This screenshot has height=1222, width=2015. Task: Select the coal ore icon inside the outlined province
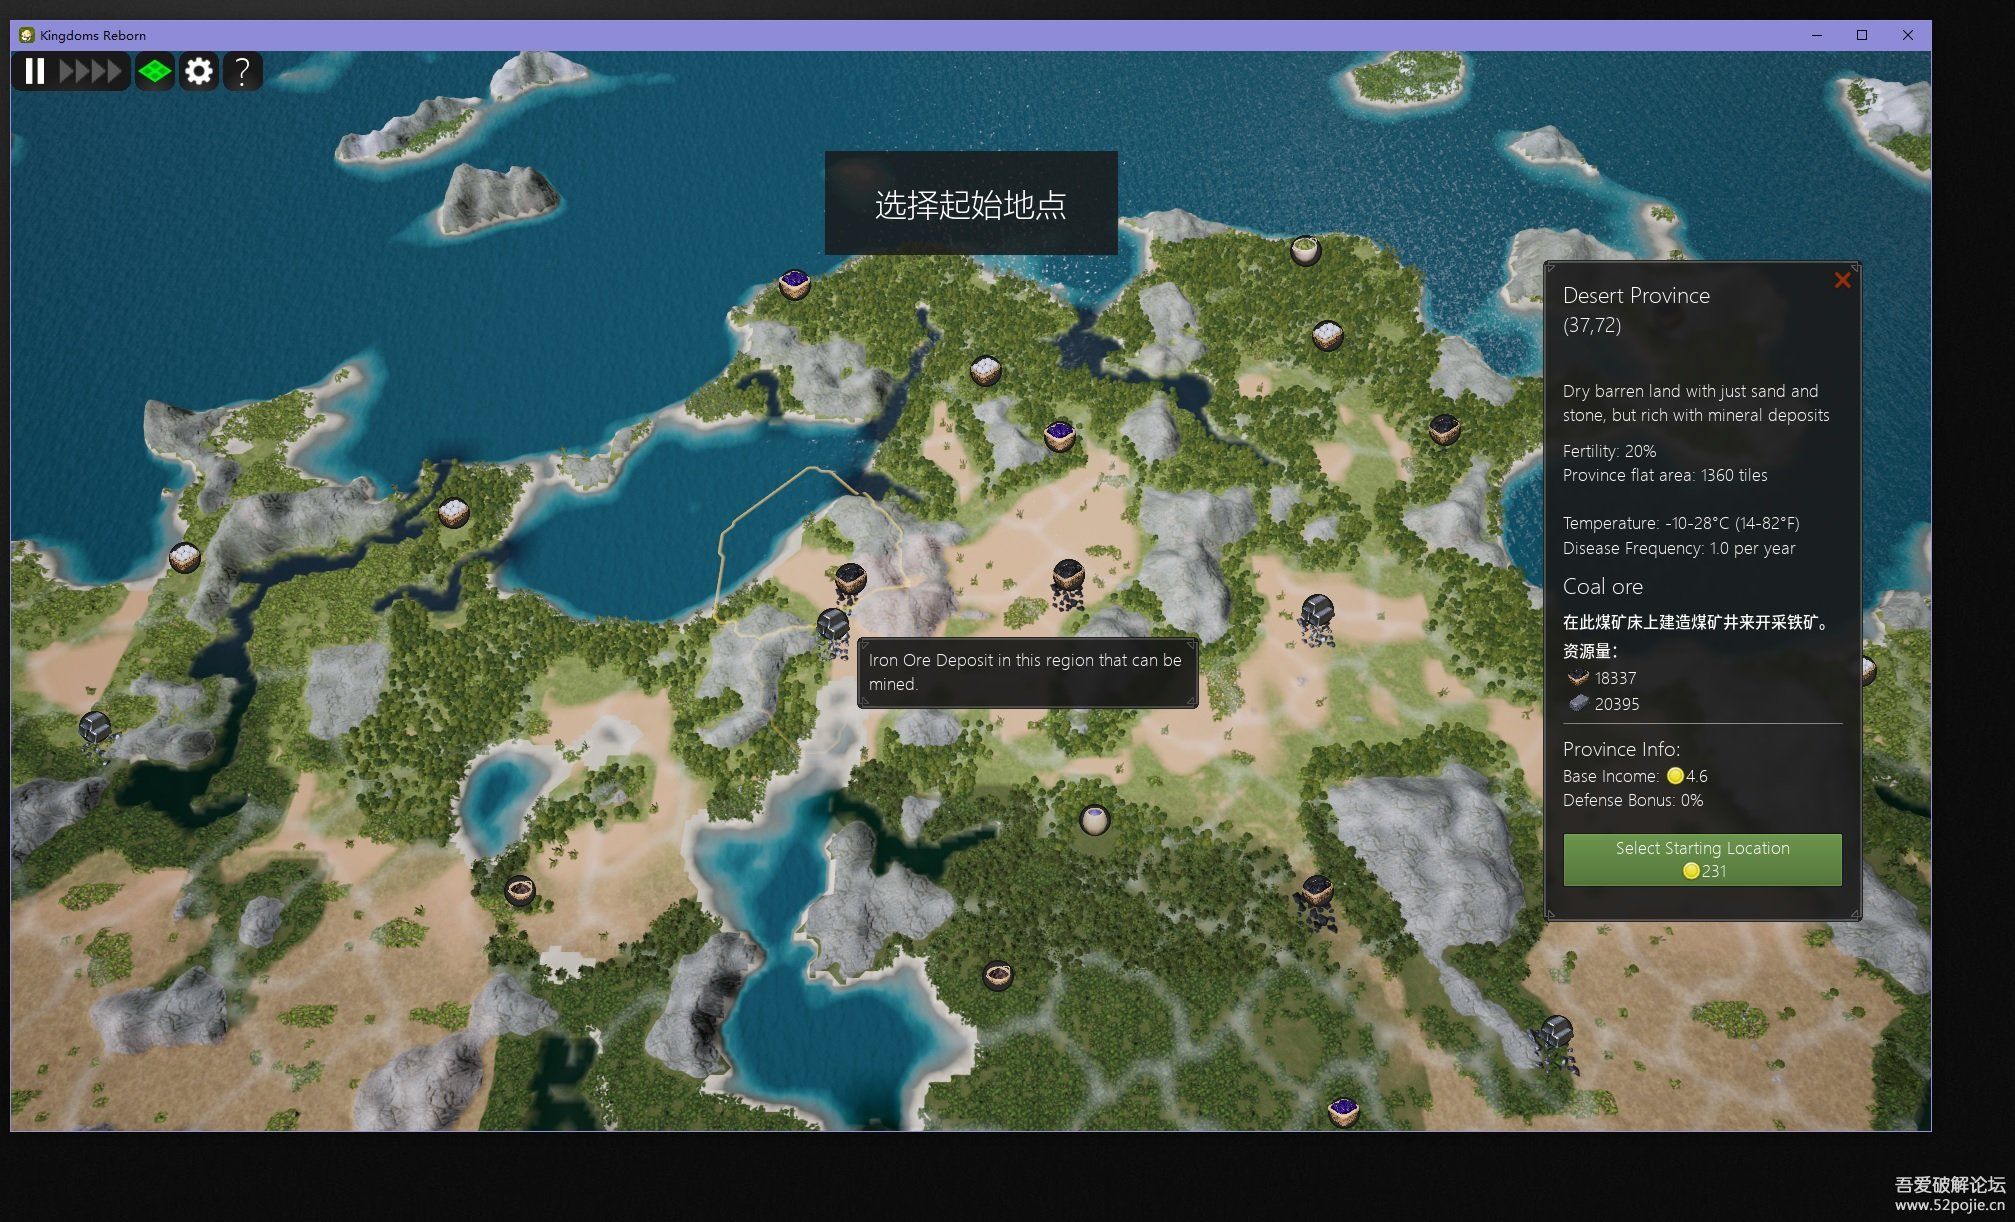850,581
